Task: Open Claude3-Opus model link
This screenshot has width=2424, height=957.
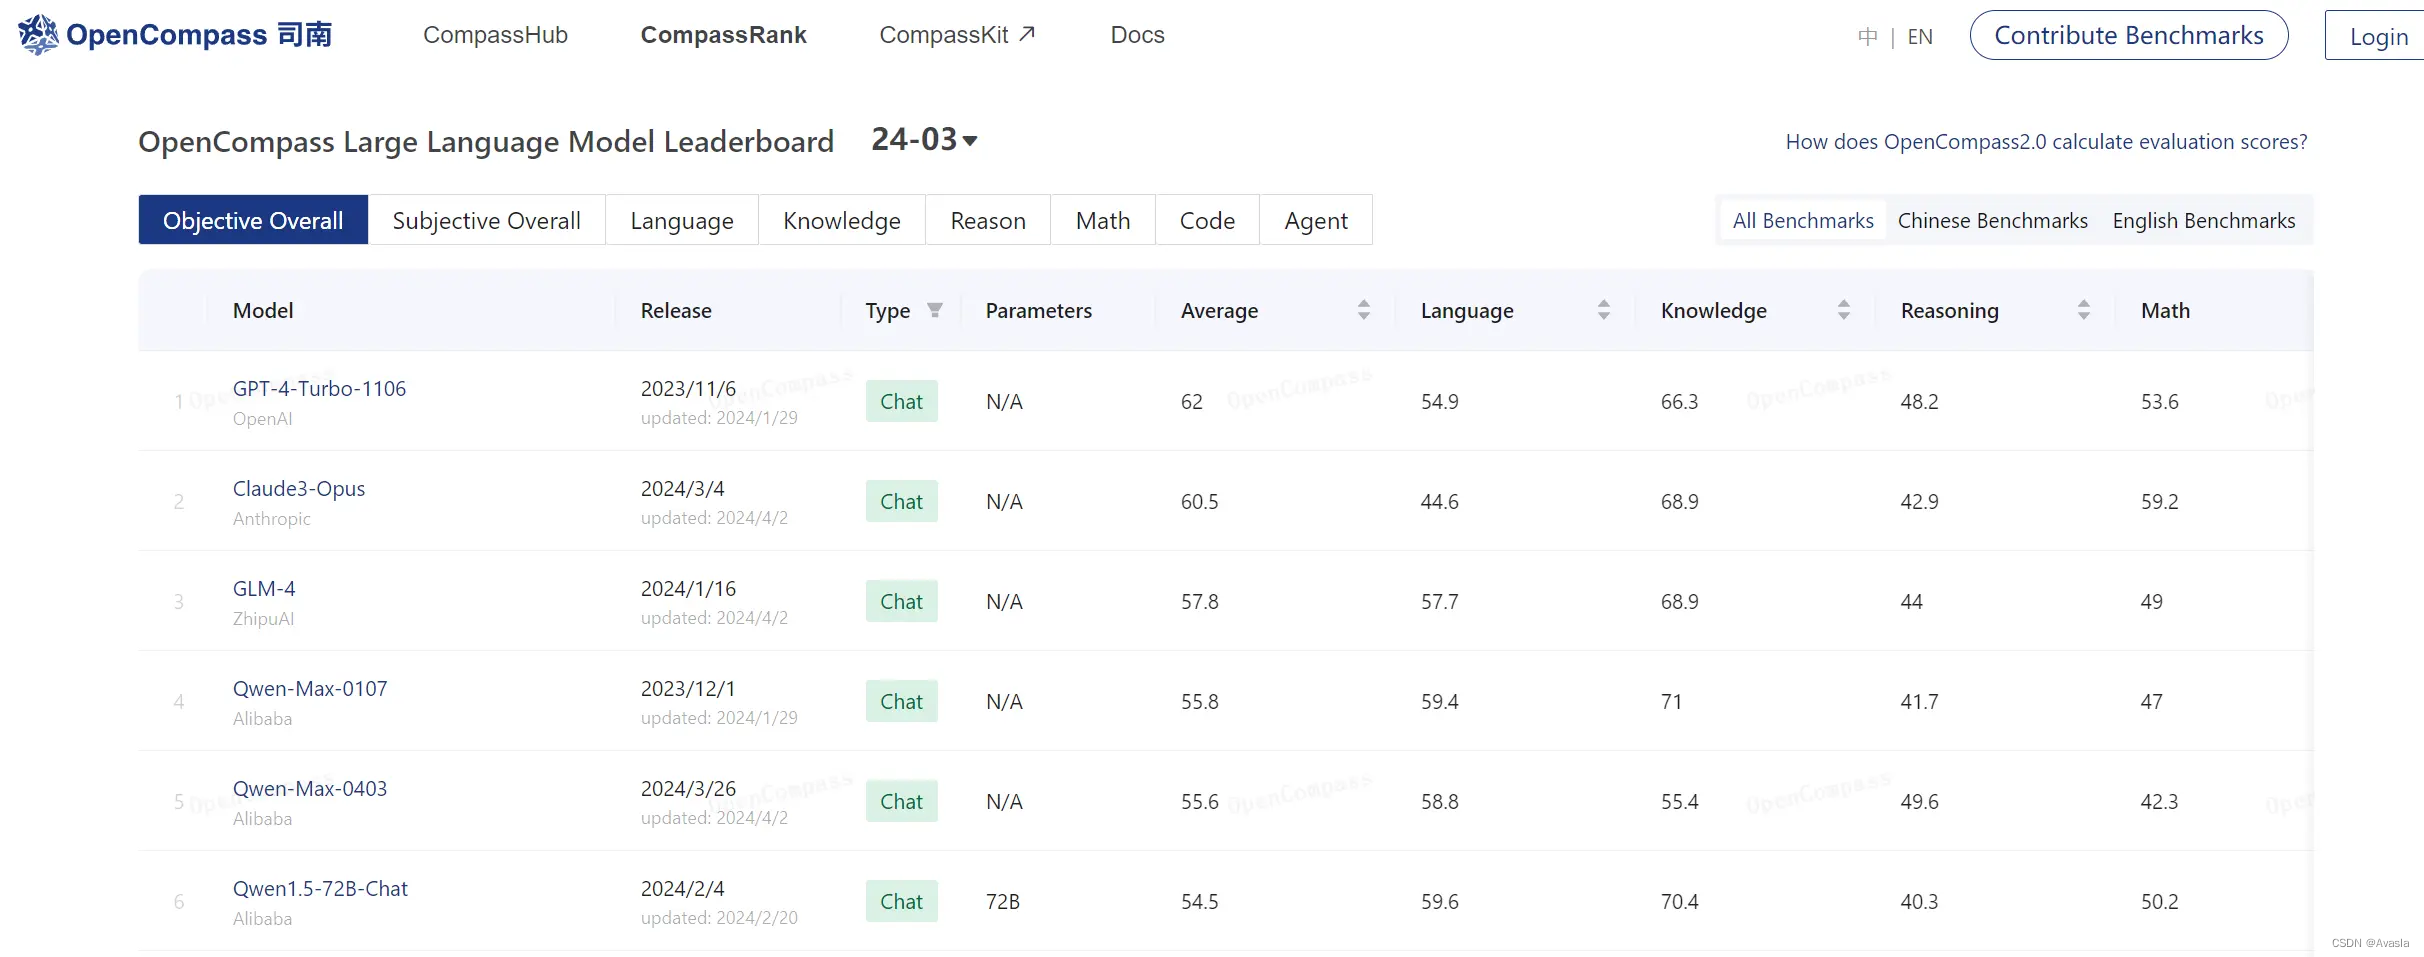Action: (x=299, y=488)
